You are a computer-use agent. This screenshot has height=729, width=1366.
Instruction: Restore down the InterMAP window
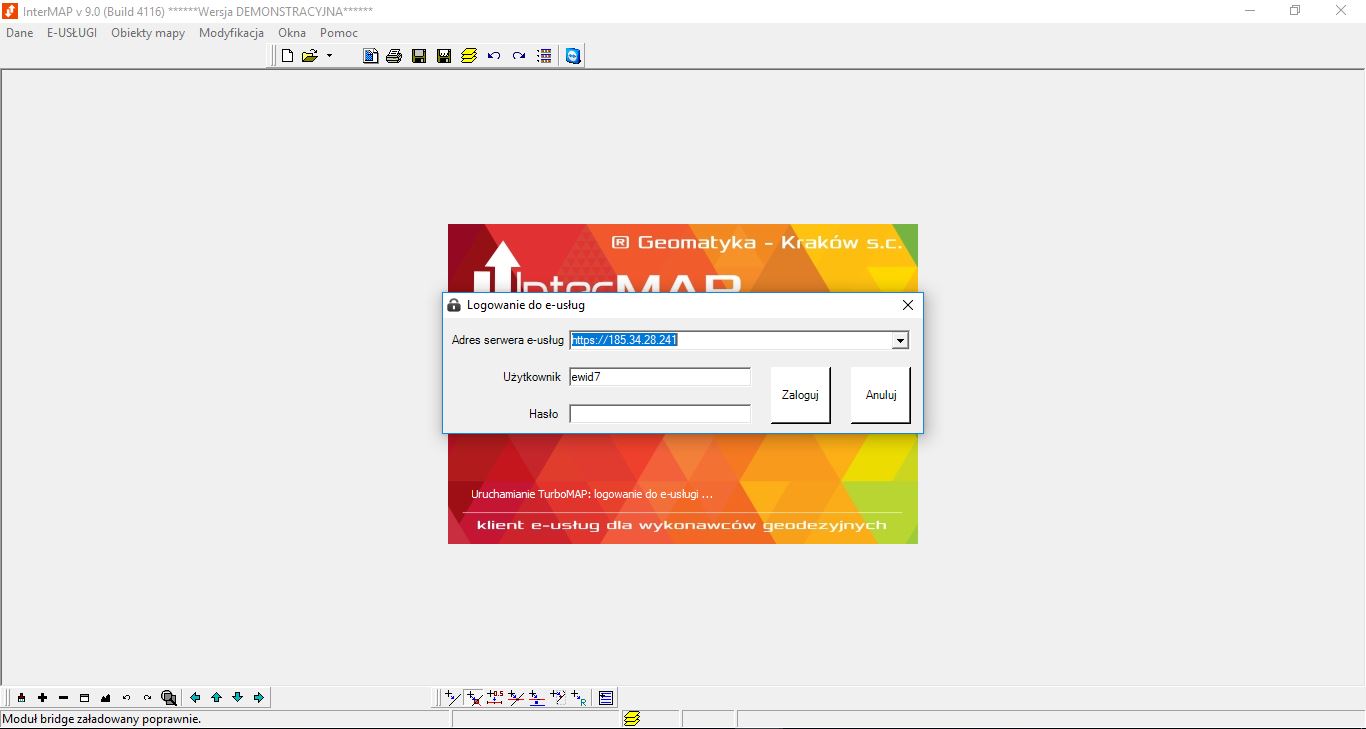pyautogui.click(x=1295, y=11)
